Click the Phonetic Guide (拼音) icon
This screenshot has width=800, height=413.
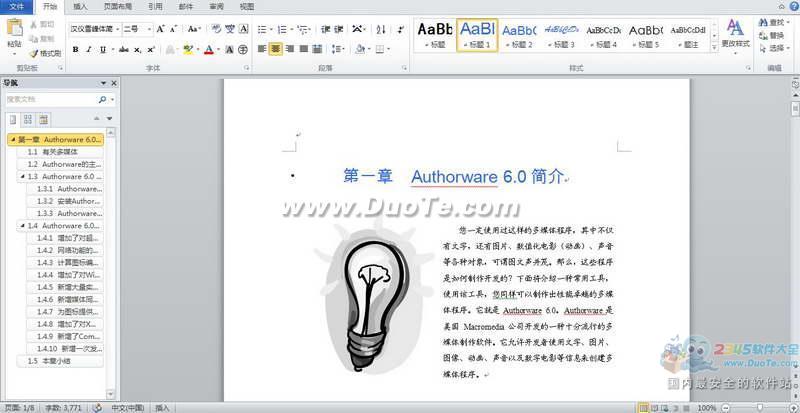tap(230, 29)
